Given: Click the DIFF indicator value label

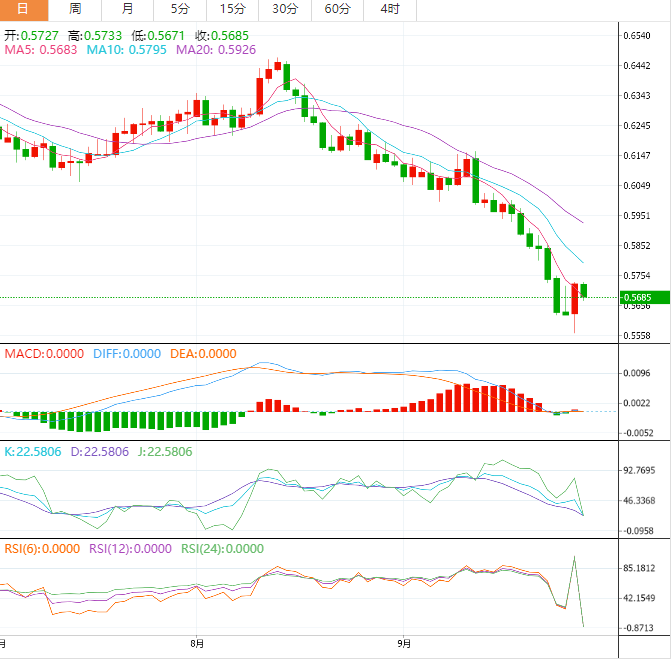Looking at the screenshot, I should 126,353.
